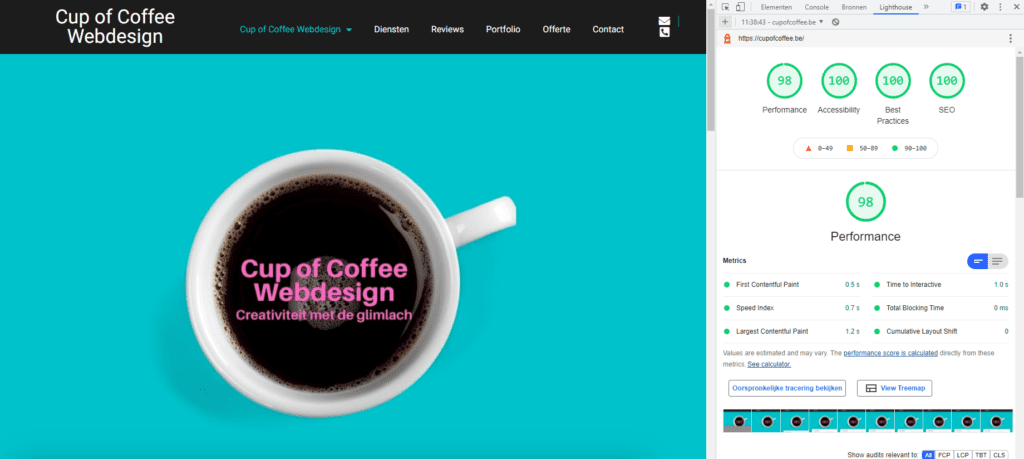
Task: Switch to the Elementen tab
Action: pos(776,7)
